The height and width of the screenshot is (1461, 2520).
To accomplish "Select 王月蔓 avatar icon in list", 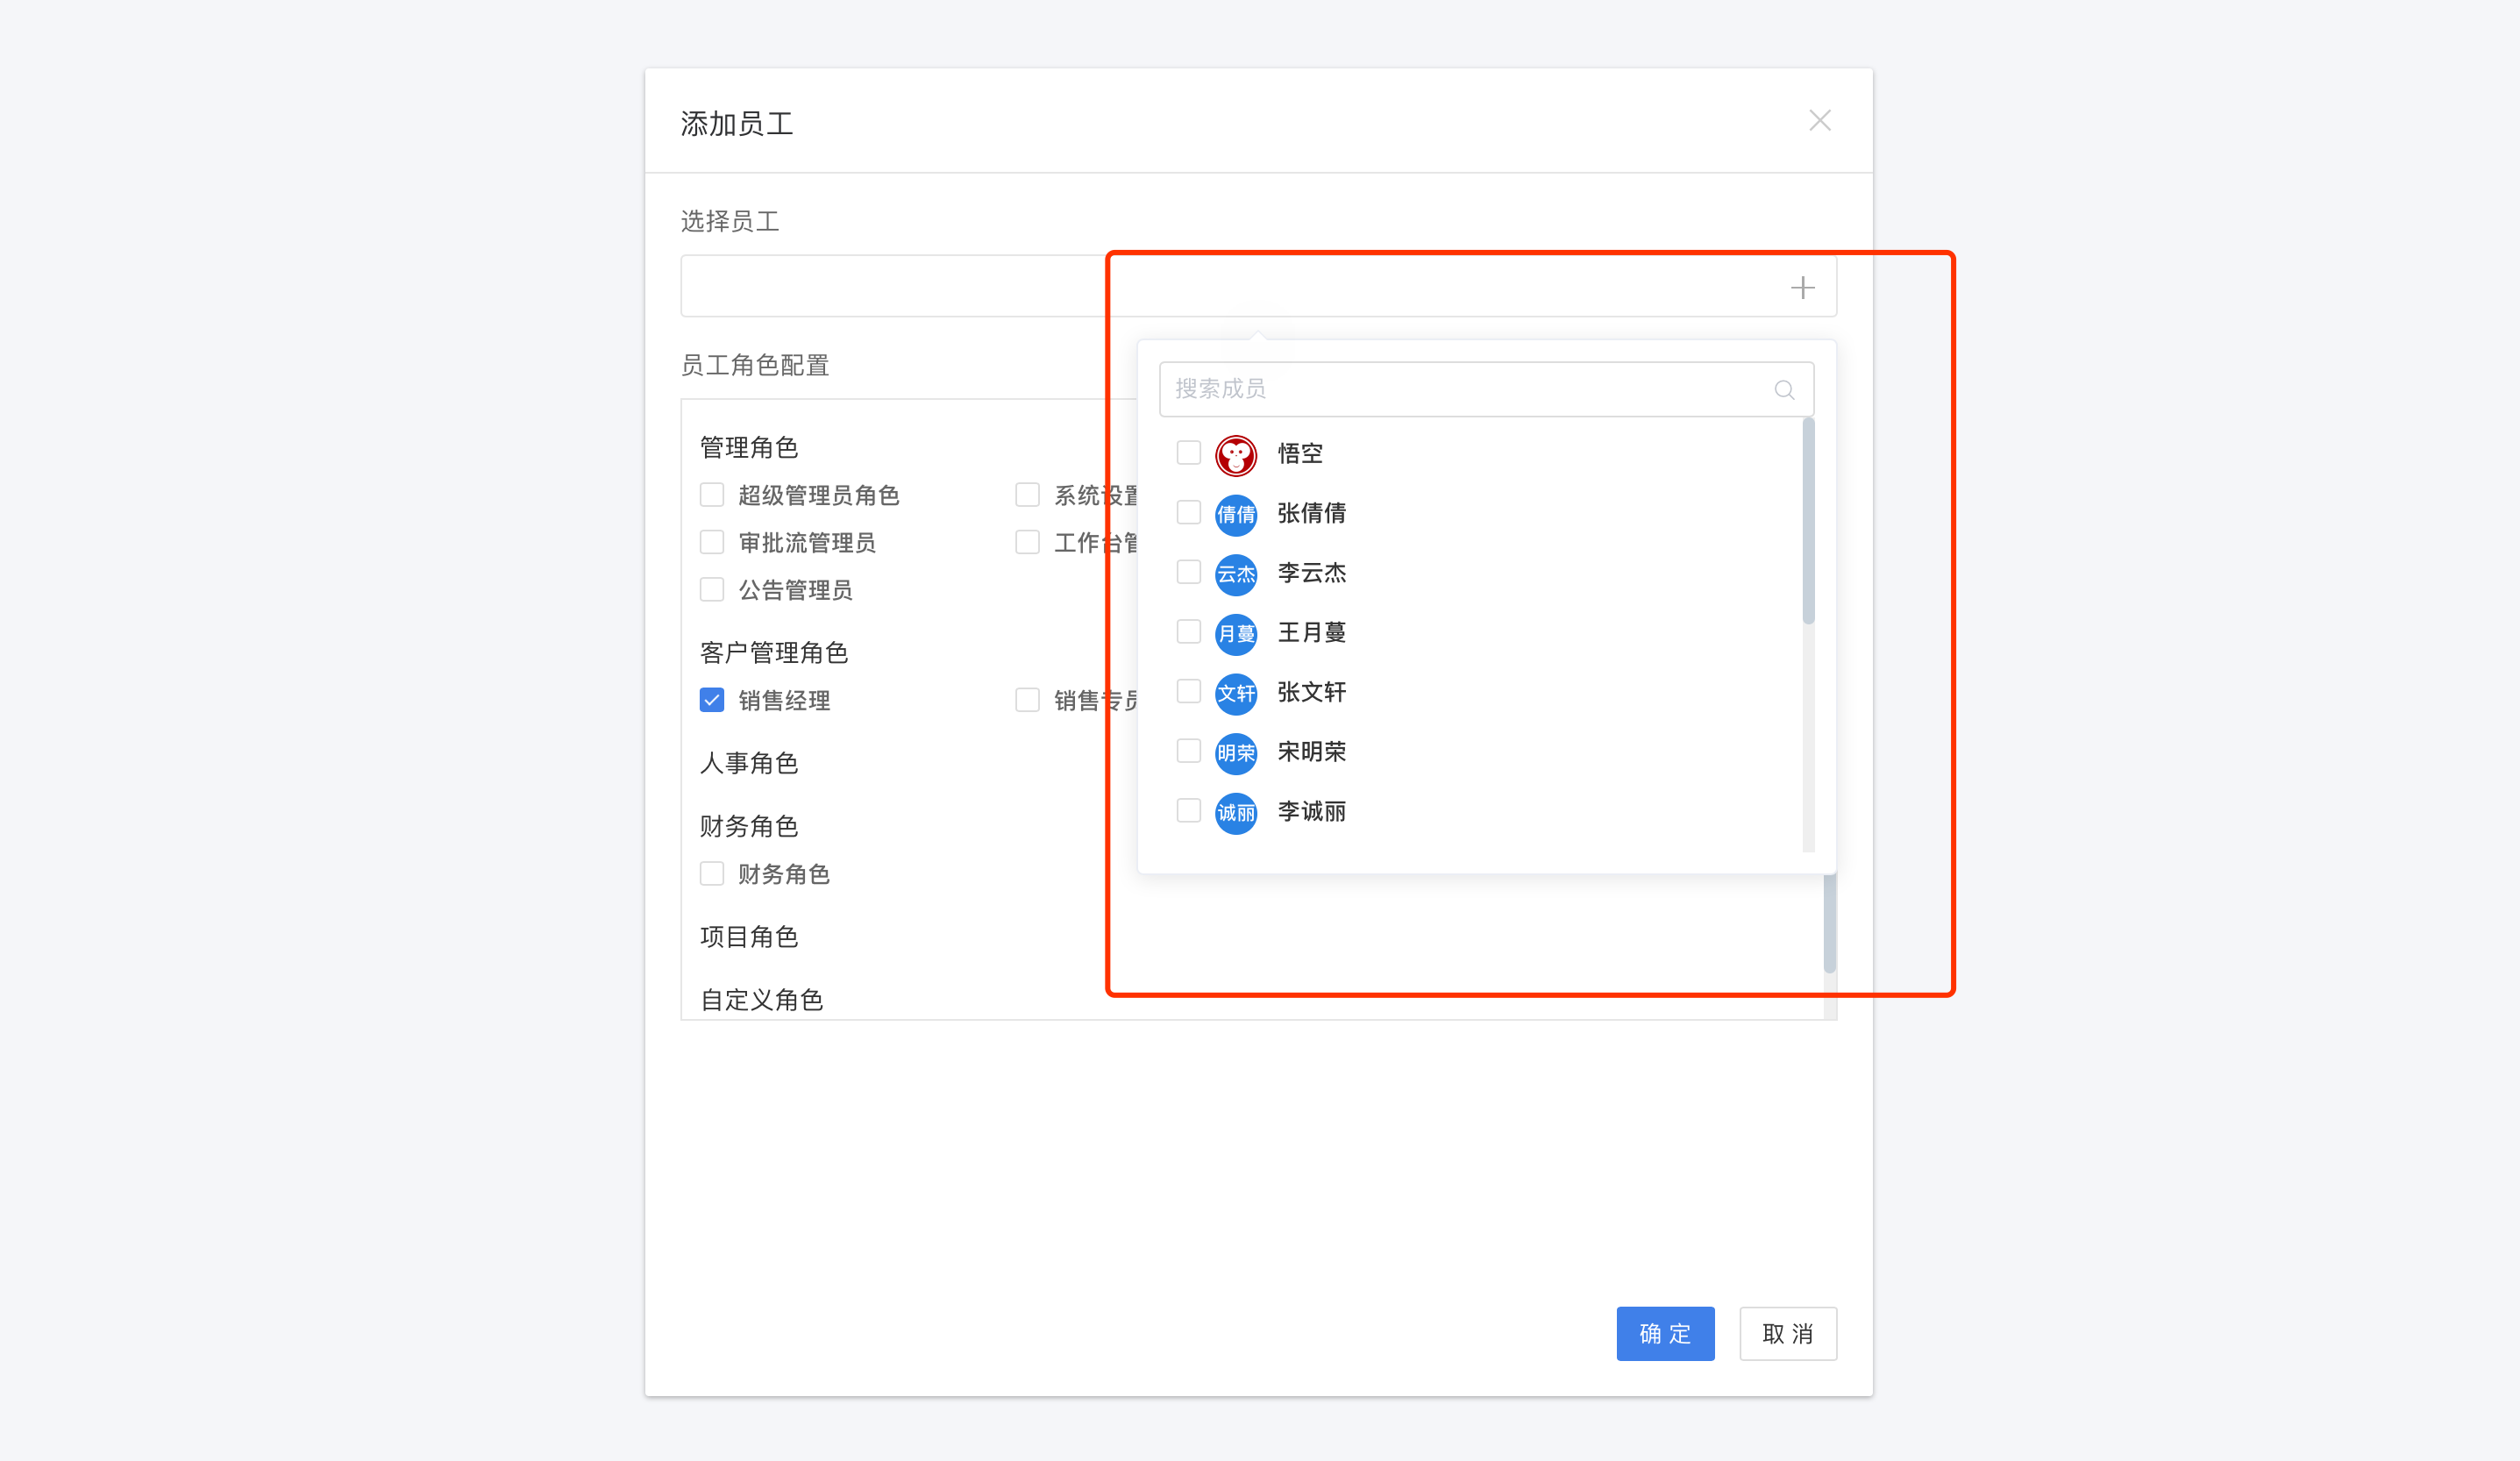I will (x=1235, y=631).
